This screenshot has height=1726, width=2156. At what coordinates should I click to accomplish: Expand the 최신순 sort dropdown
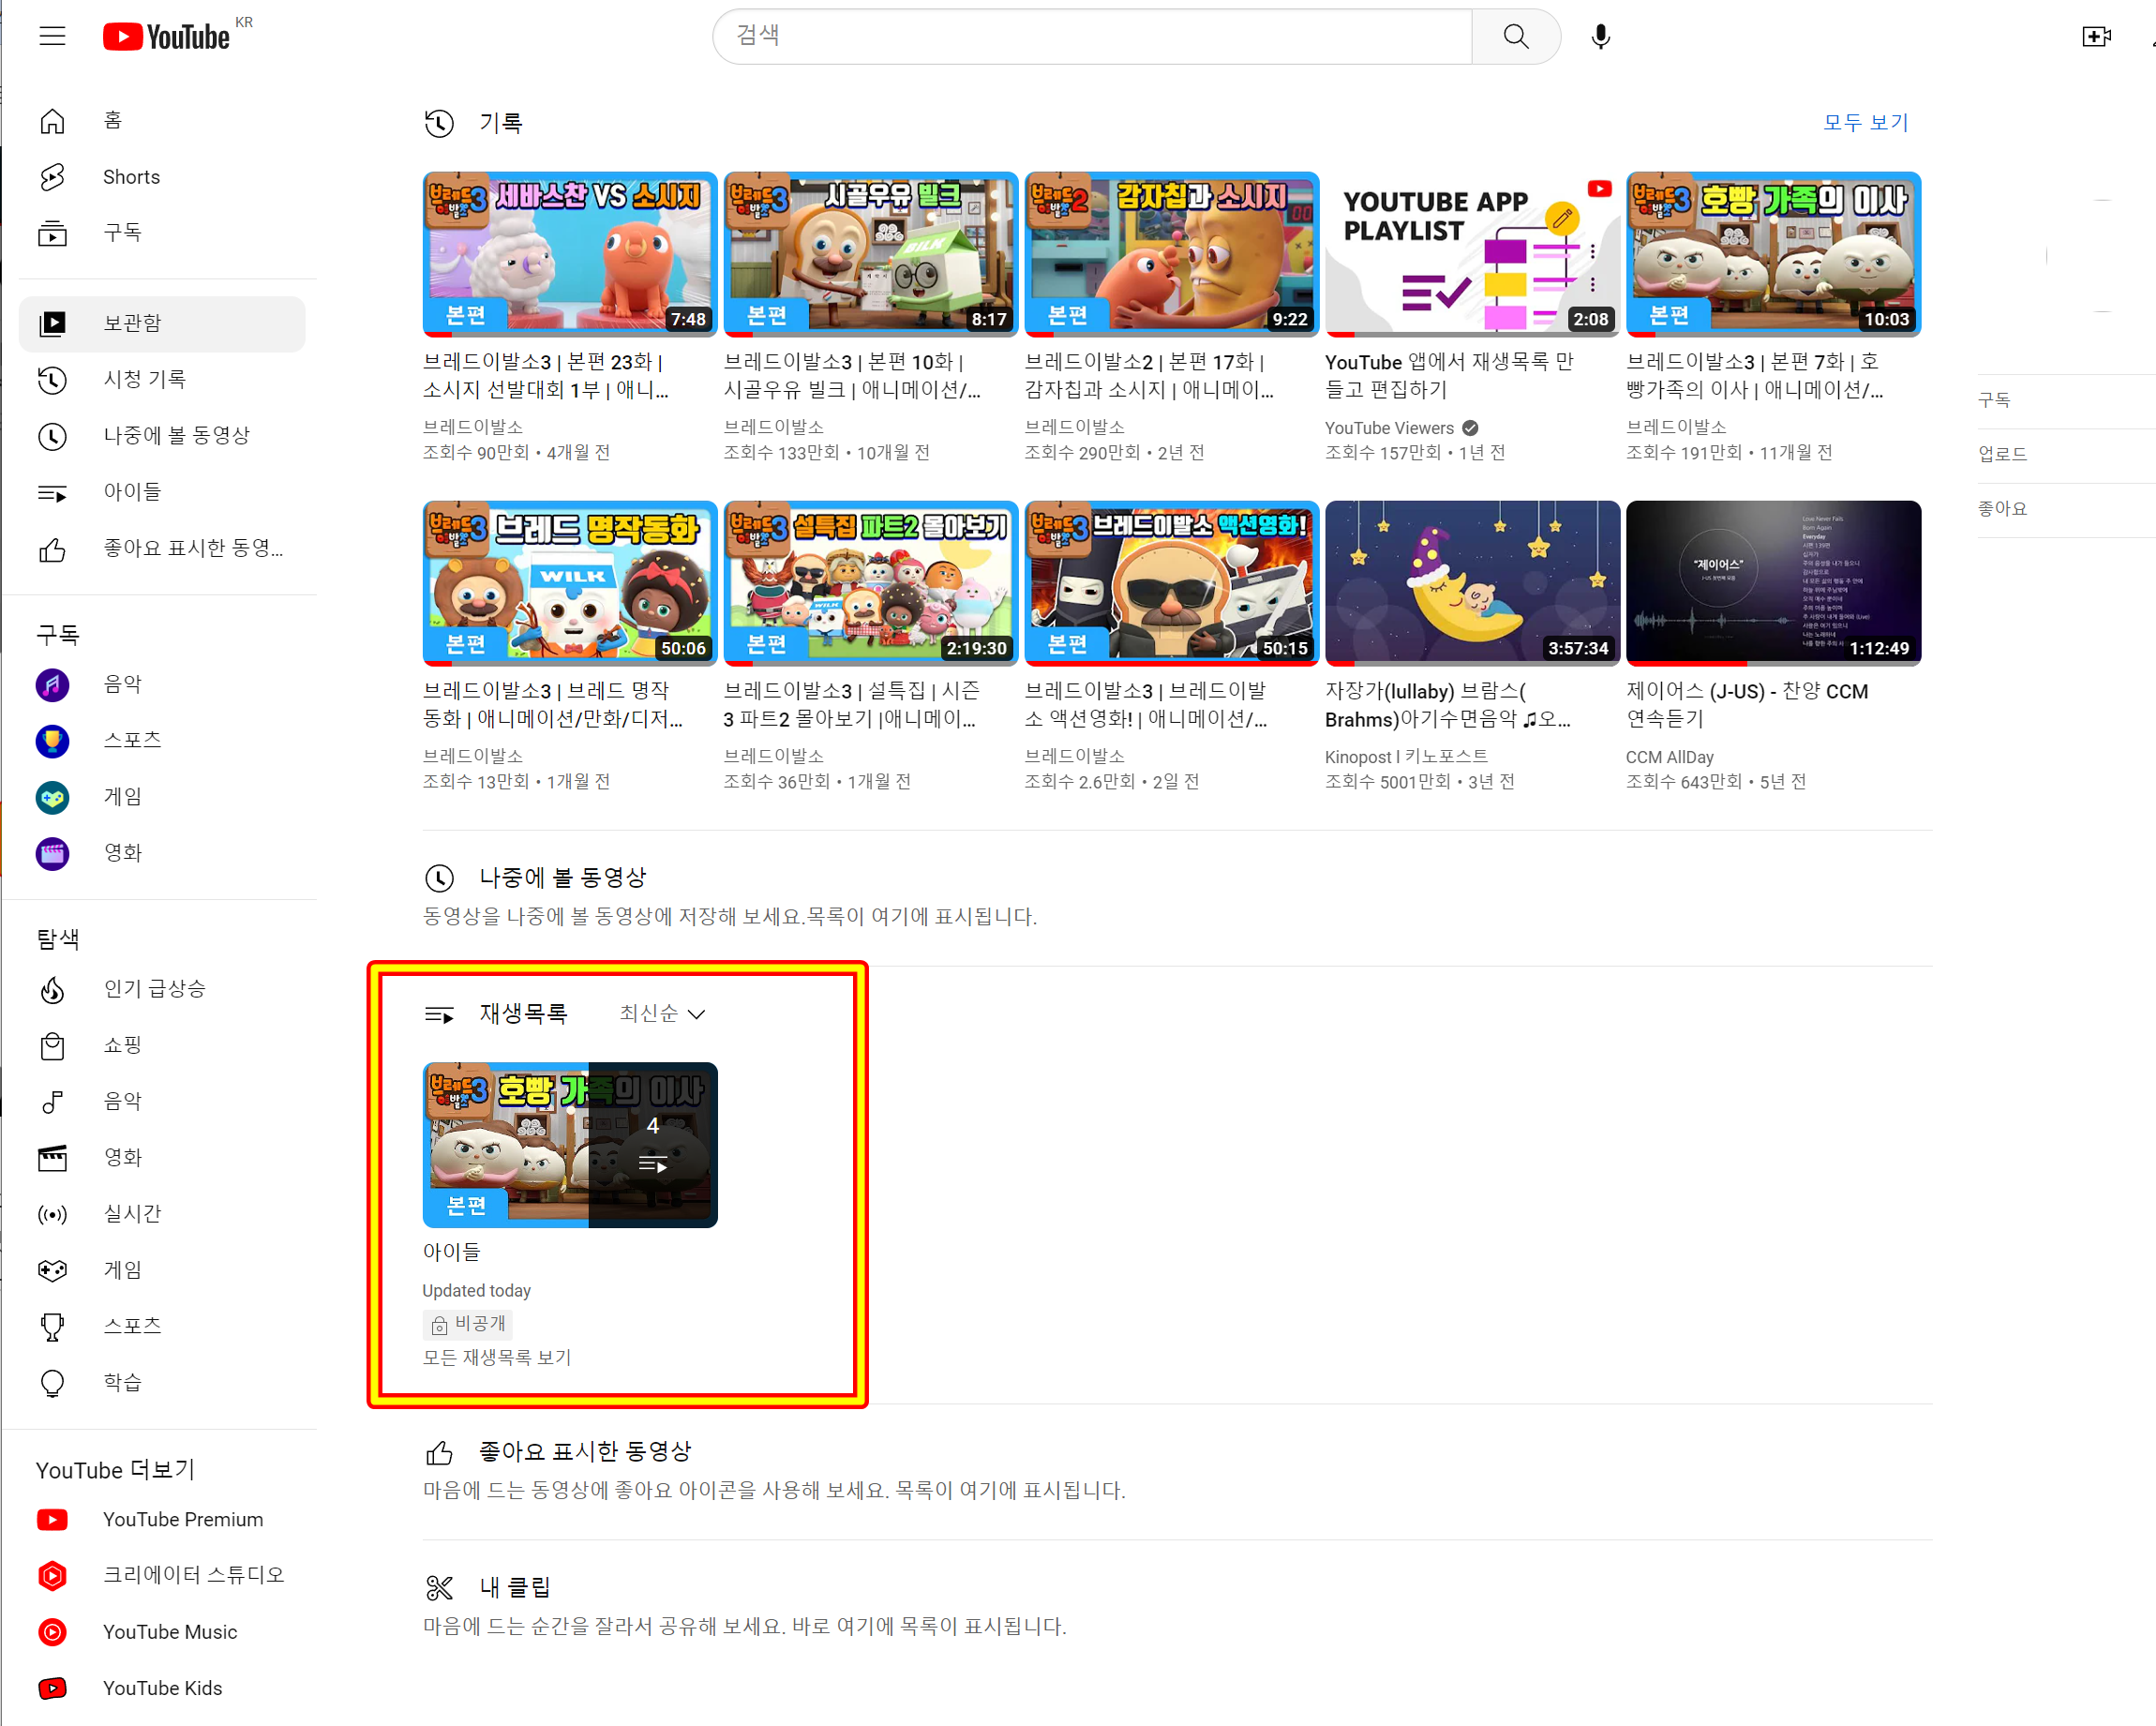[x=662, y=1013]
